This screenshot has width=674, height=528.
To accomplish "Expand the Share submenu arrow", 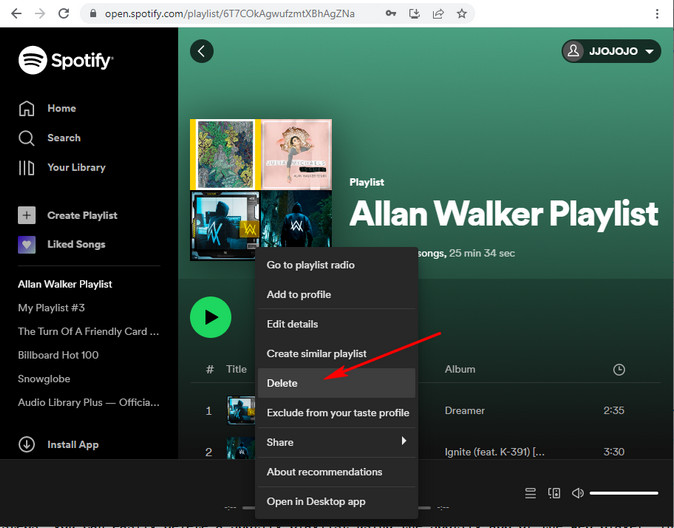I will pos(404,441).
